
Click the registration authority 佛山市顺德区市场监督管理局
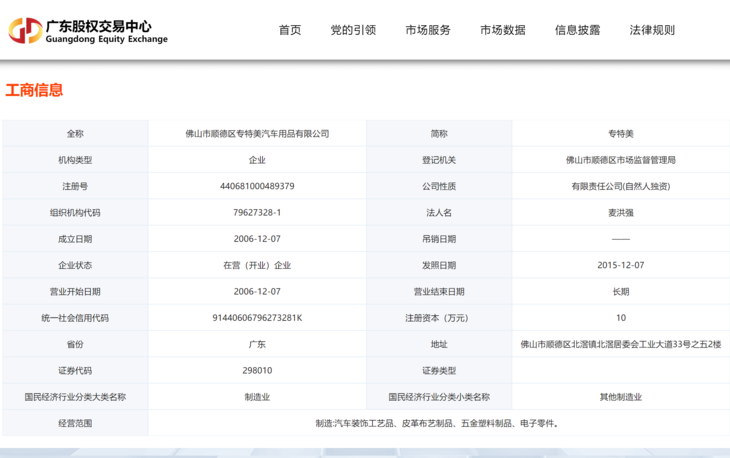[x=620, y=160]
